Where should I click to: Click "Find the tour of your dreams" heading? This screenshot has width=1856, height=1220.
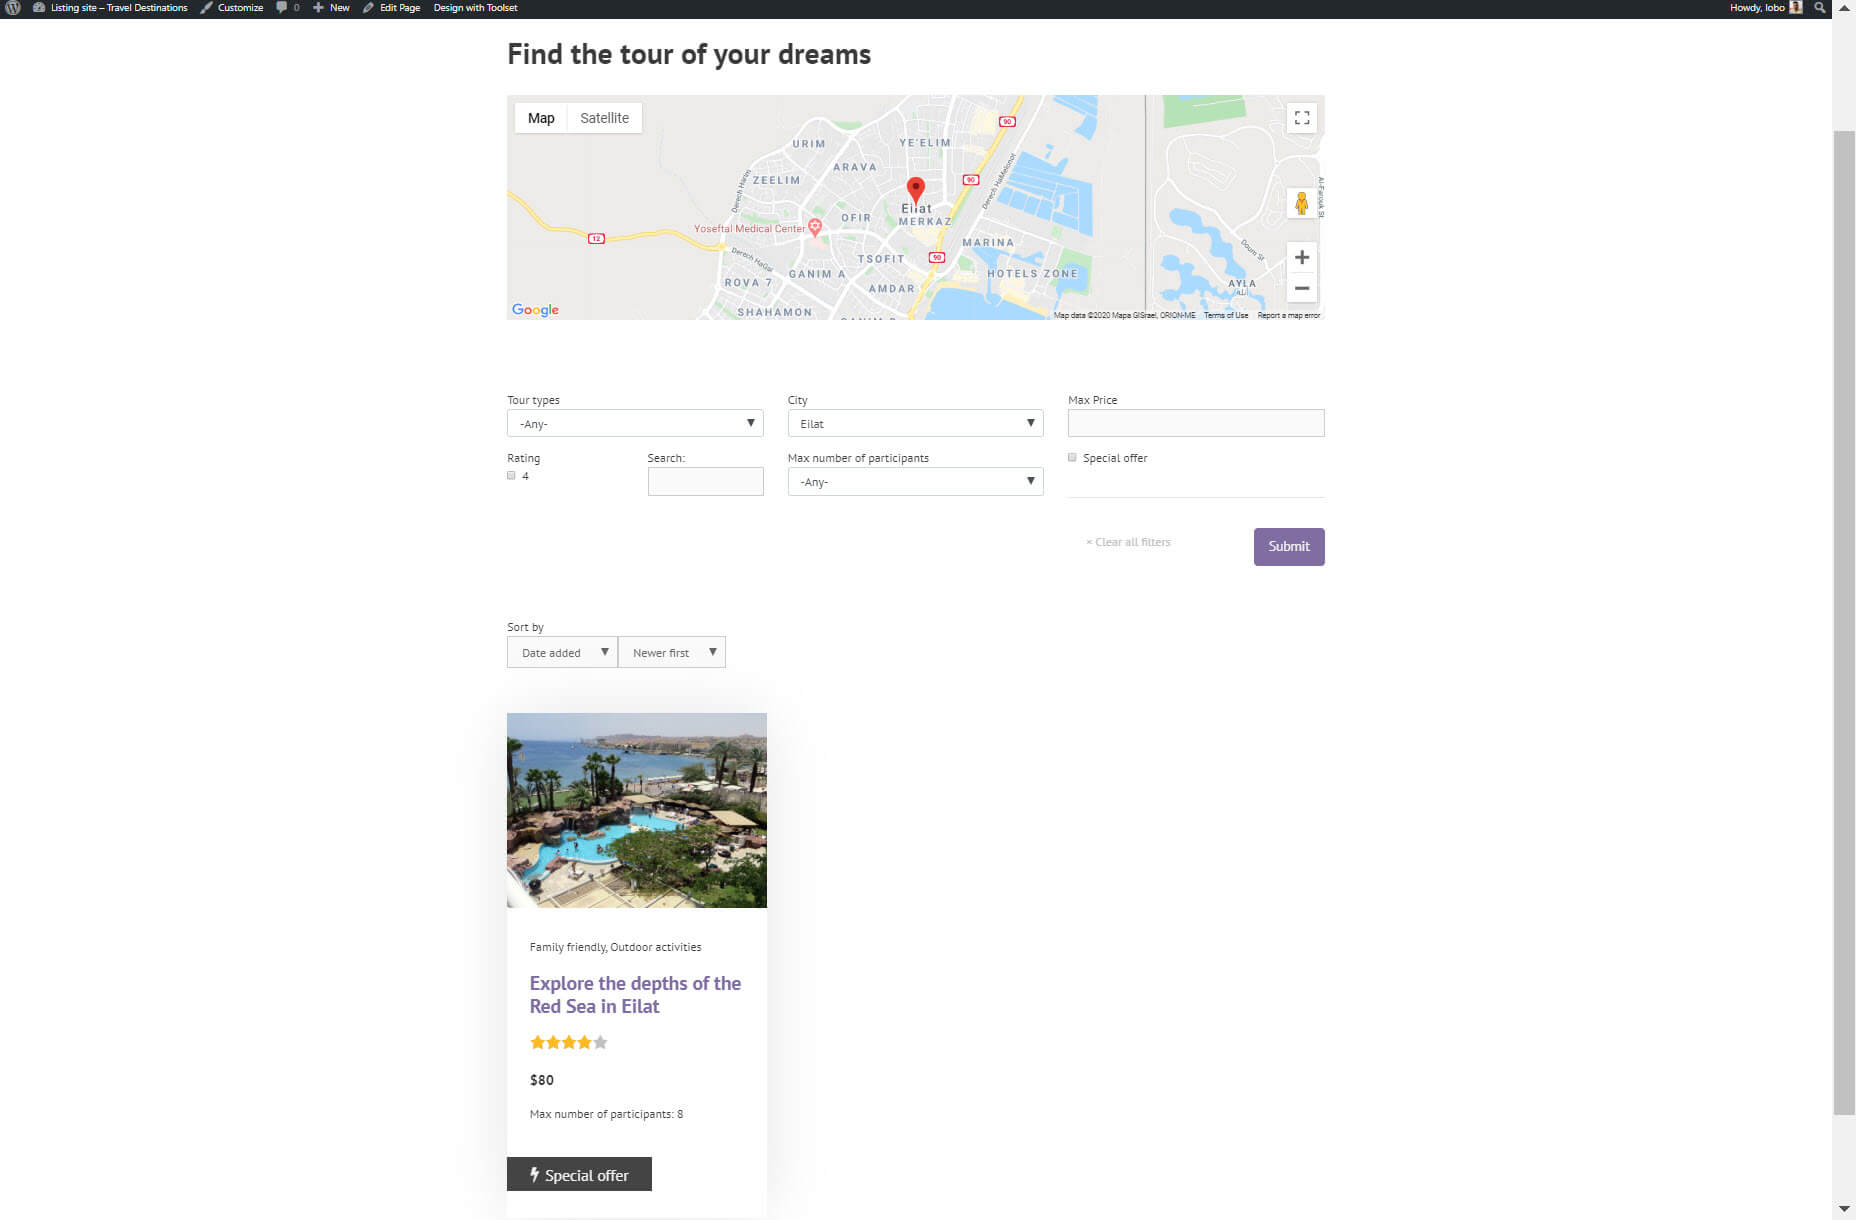[689, 54]
